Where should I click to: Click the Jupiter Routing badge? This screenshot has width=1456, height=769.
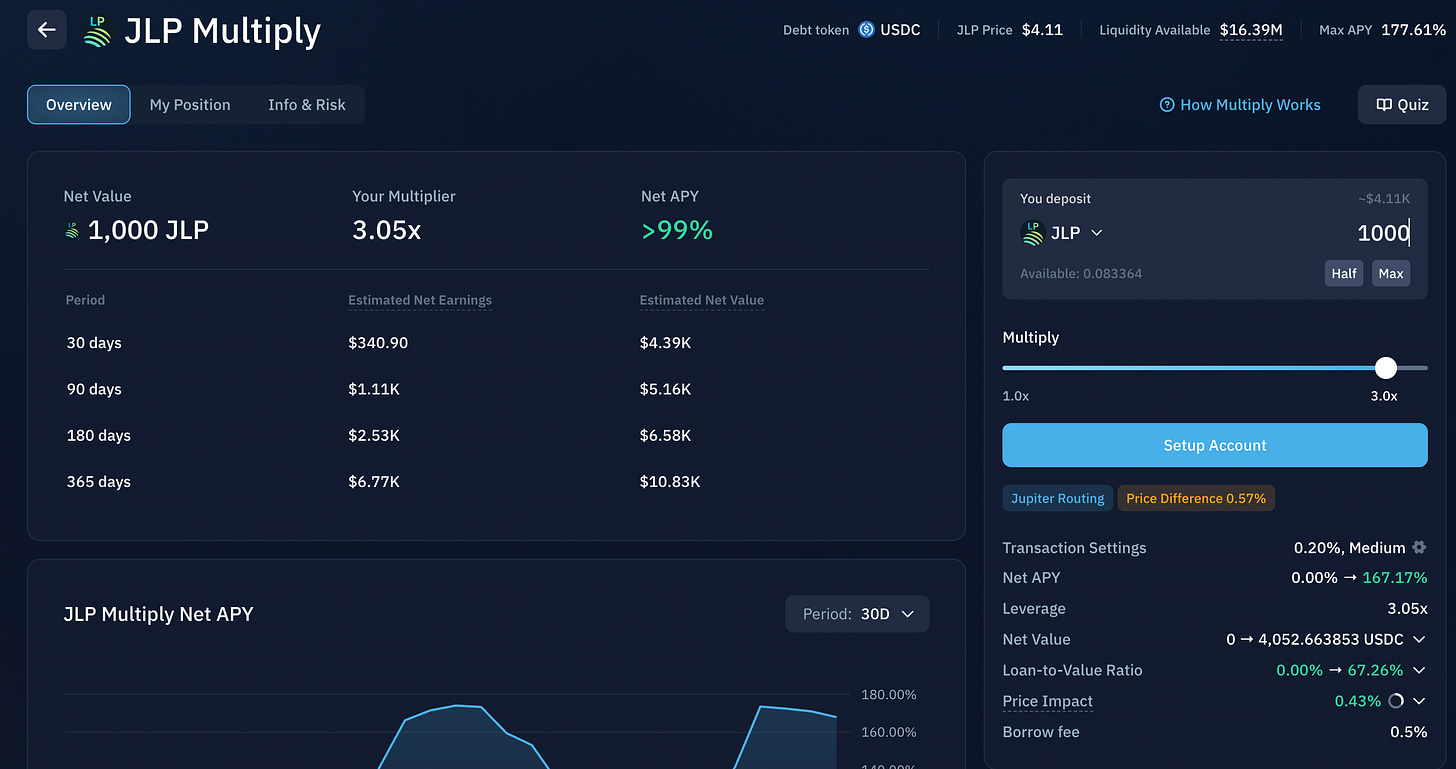tap(1057, 498)
